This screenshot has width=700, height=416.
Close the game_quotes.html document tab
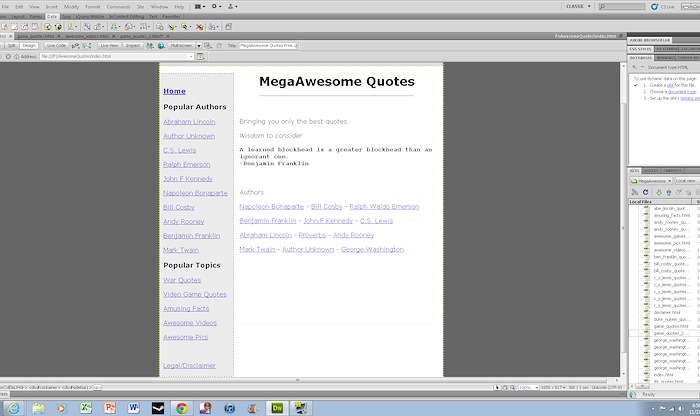[x=58, y=36]
